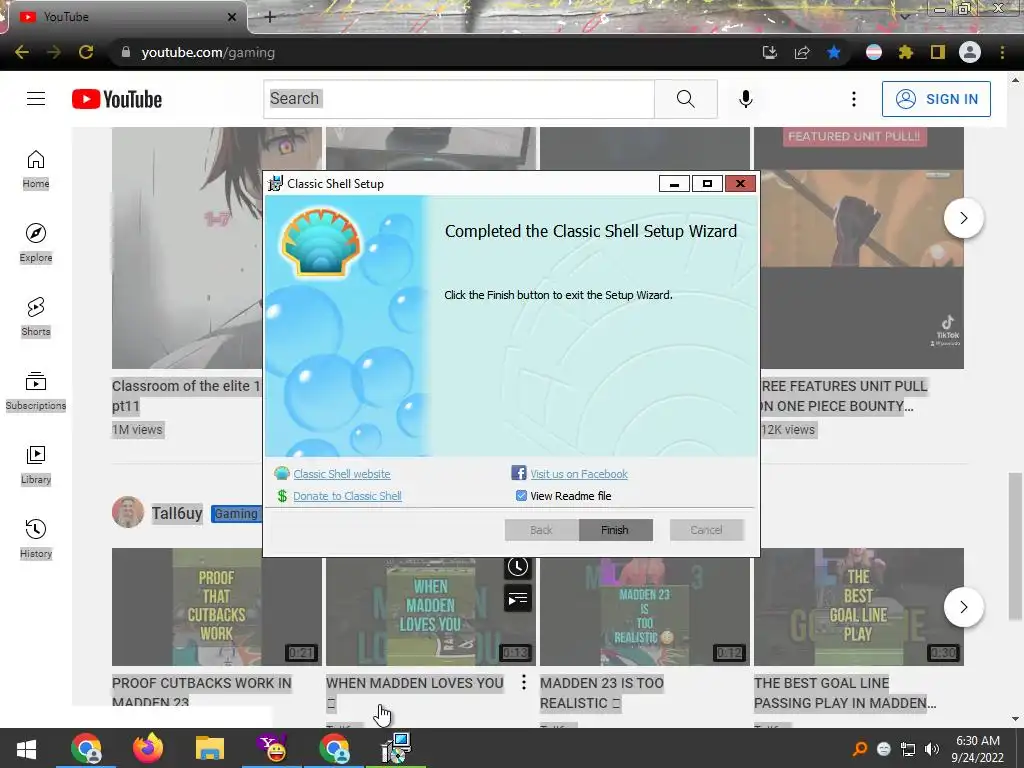Open Windows Start button

(27, 748)
